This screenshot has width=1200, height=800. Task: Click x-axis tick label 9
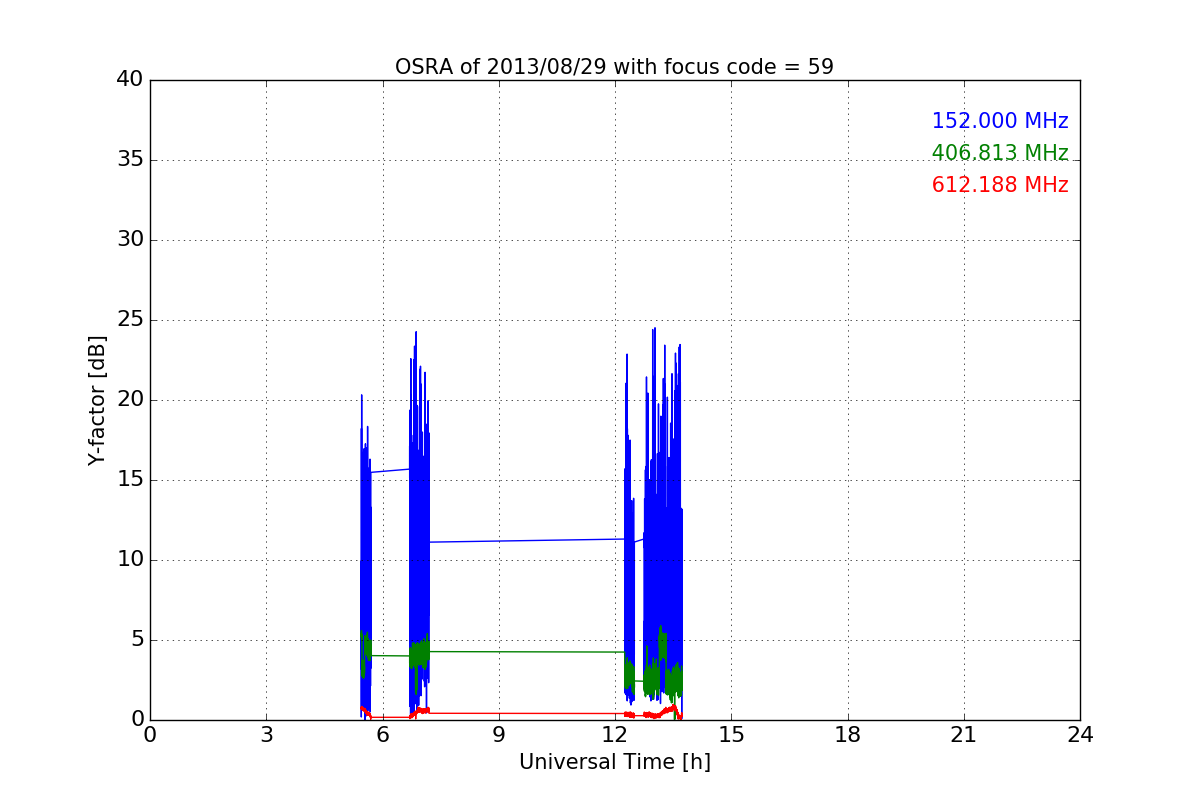click(x=499, y=735)
